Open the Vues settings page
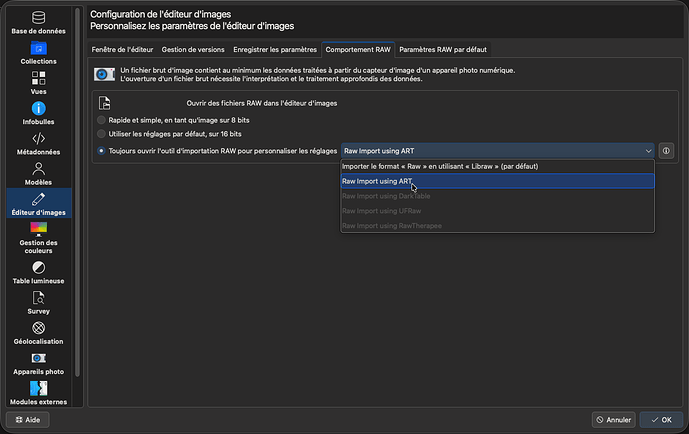This screenshot has width=689, height=434. [39, 83]
